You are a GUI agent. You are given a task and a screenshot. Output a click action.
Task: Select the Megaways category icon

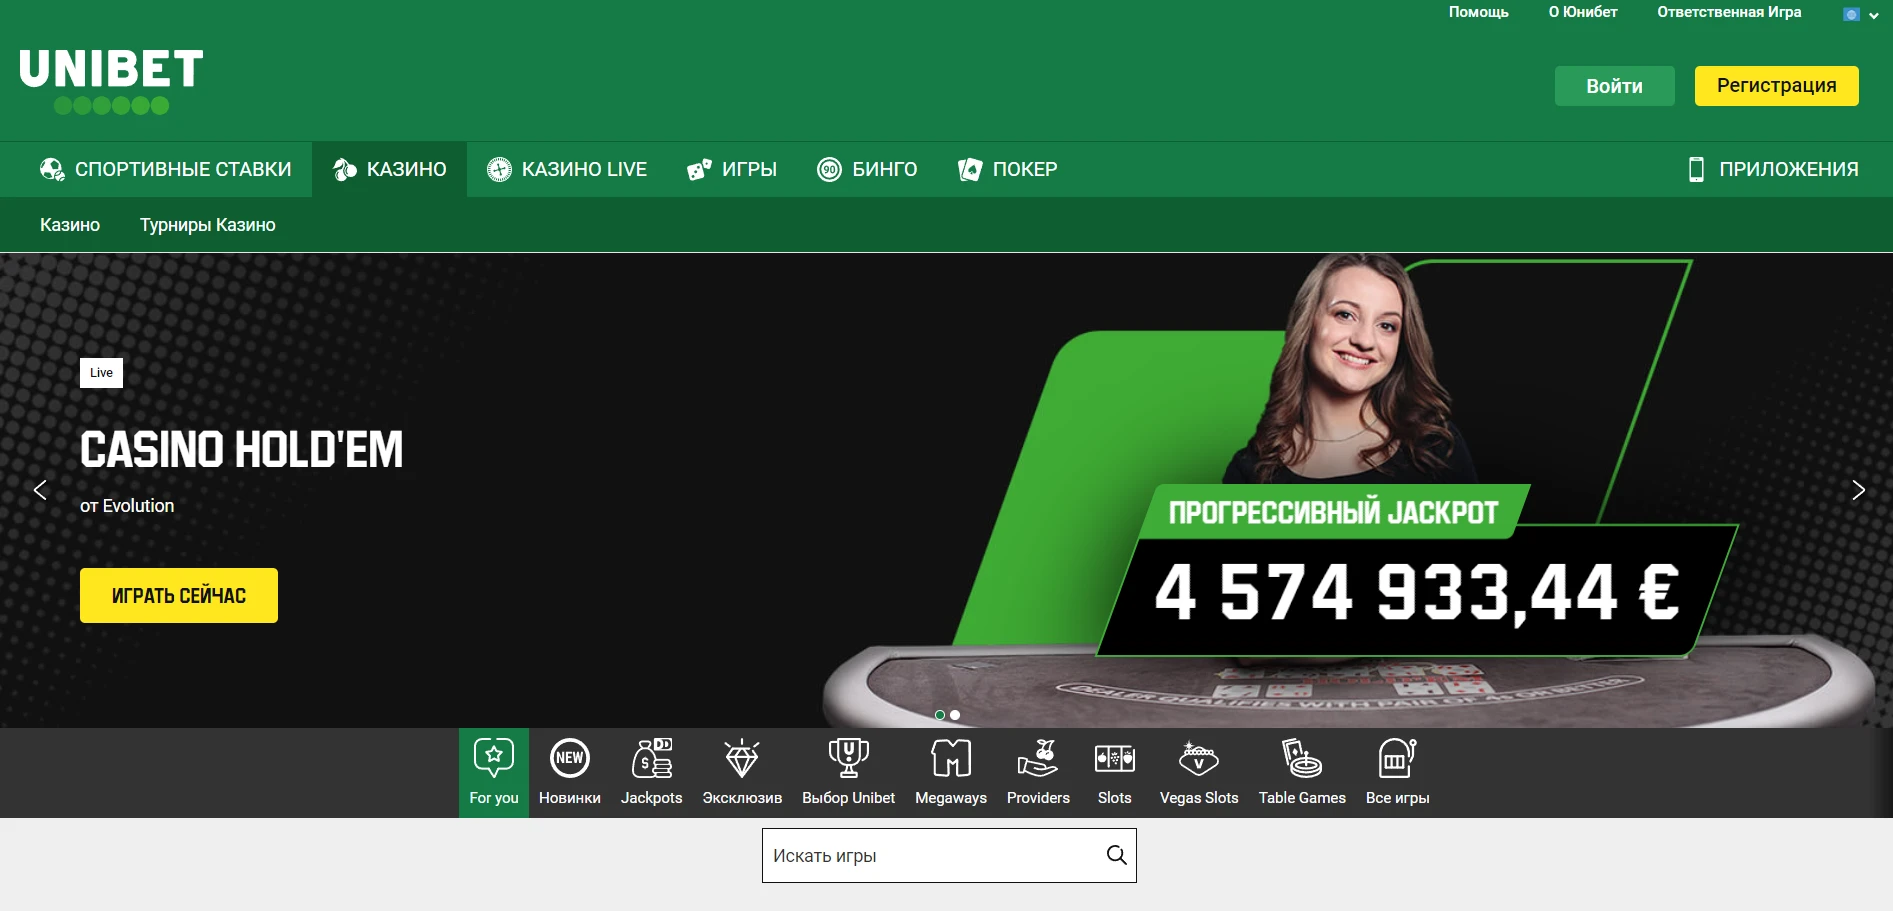[951, 773]
